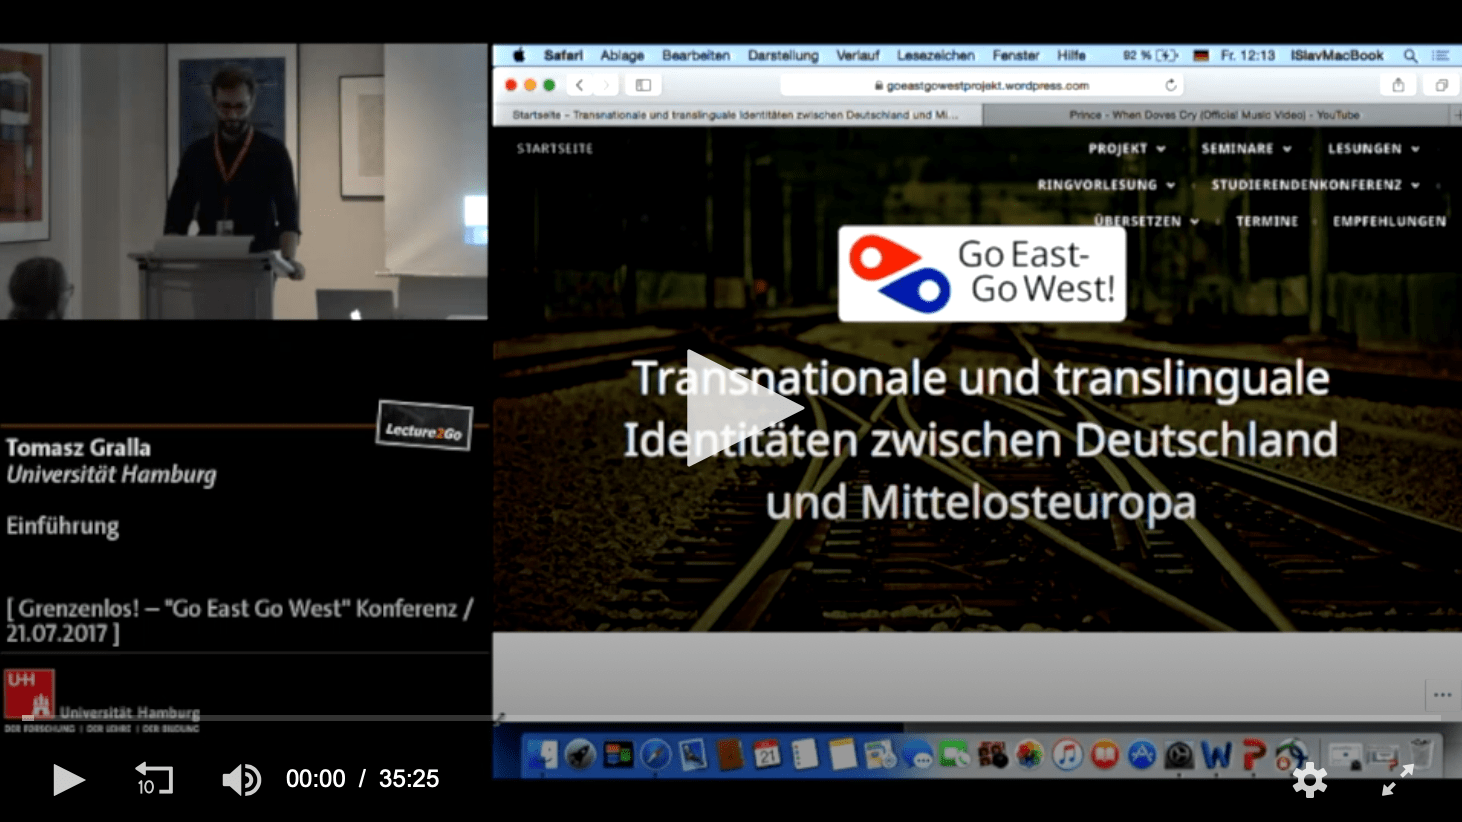The height and width of the screenshot is (822, 1462).
Task: Start the video with the bottom play button
Action: pyautogui.click(x=68, y=779)
